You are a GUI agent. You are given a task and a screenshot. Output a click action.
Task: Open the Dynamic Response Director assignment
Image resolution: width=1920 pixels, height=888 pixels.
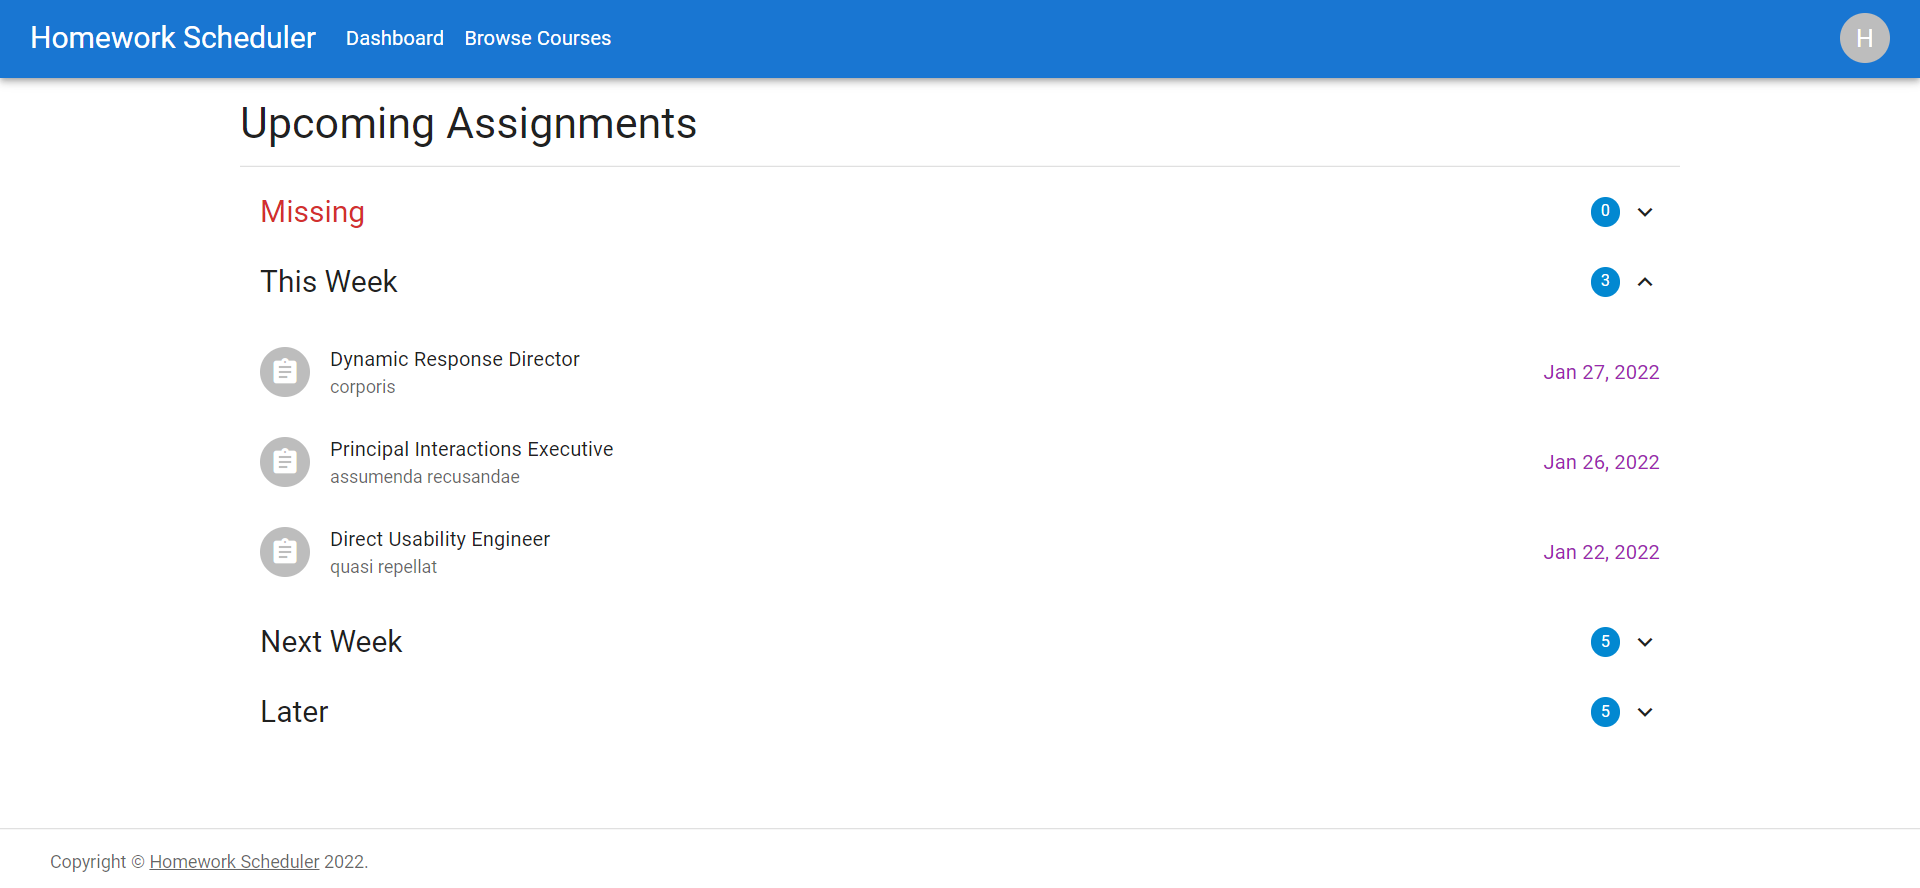(455, 359)
